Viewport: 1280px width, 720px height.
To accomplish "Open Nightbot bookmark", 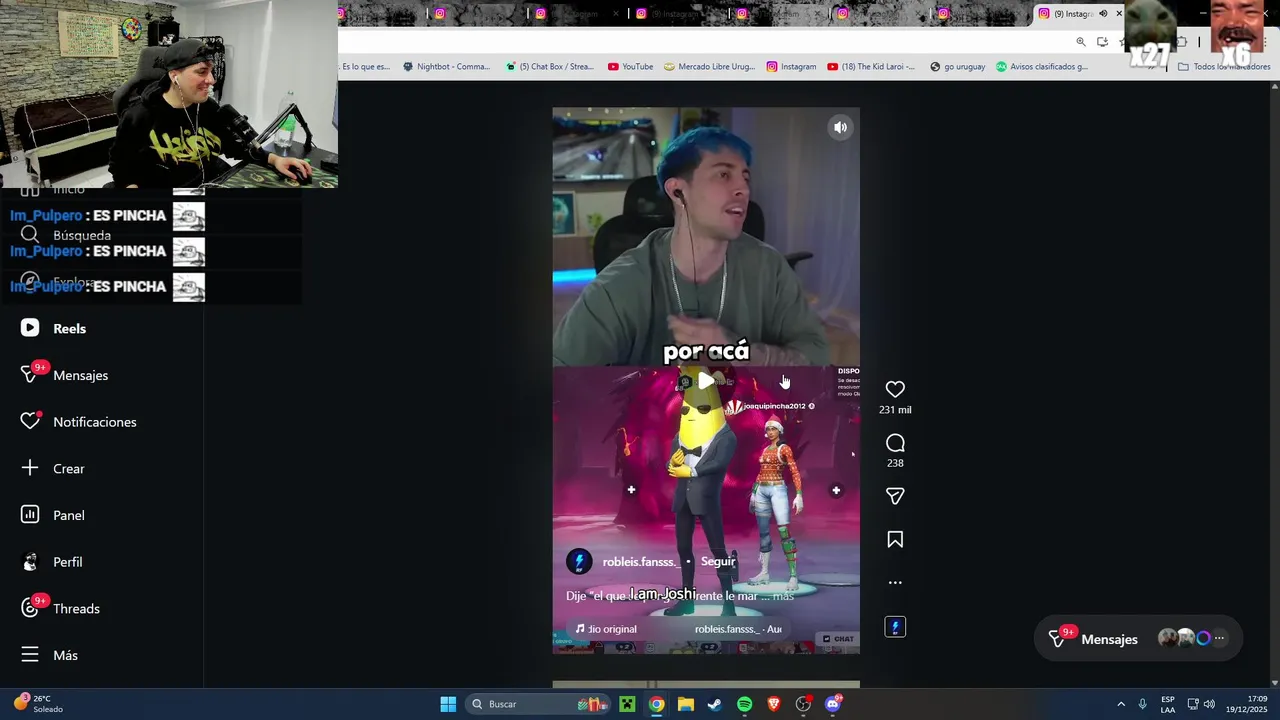I will (x=446, y=67).
